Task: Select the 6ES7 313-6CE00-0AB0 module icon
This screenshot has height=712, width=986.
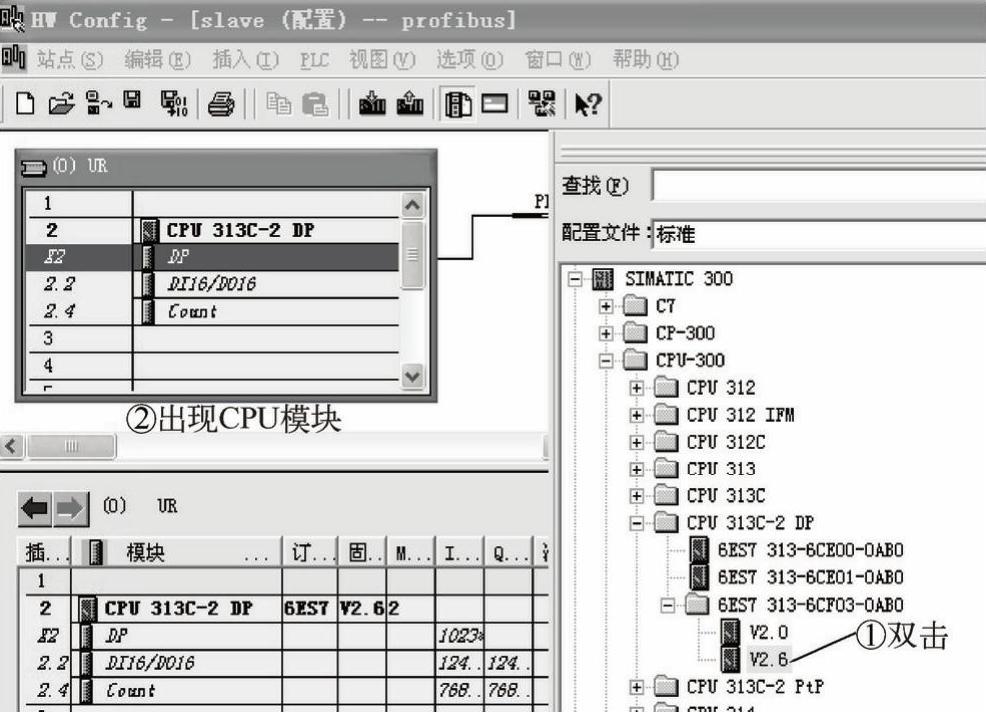Action: click(699, 550)
